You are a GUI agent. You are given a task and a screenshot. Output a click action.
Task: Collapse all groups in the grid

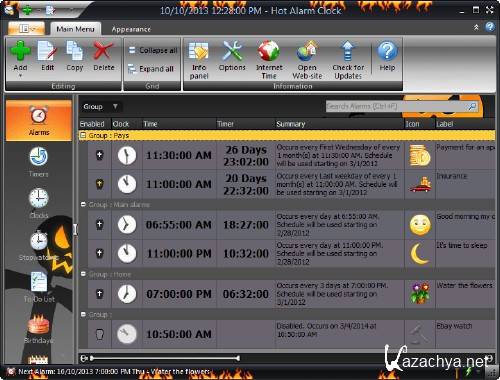[x=153, y=50]
